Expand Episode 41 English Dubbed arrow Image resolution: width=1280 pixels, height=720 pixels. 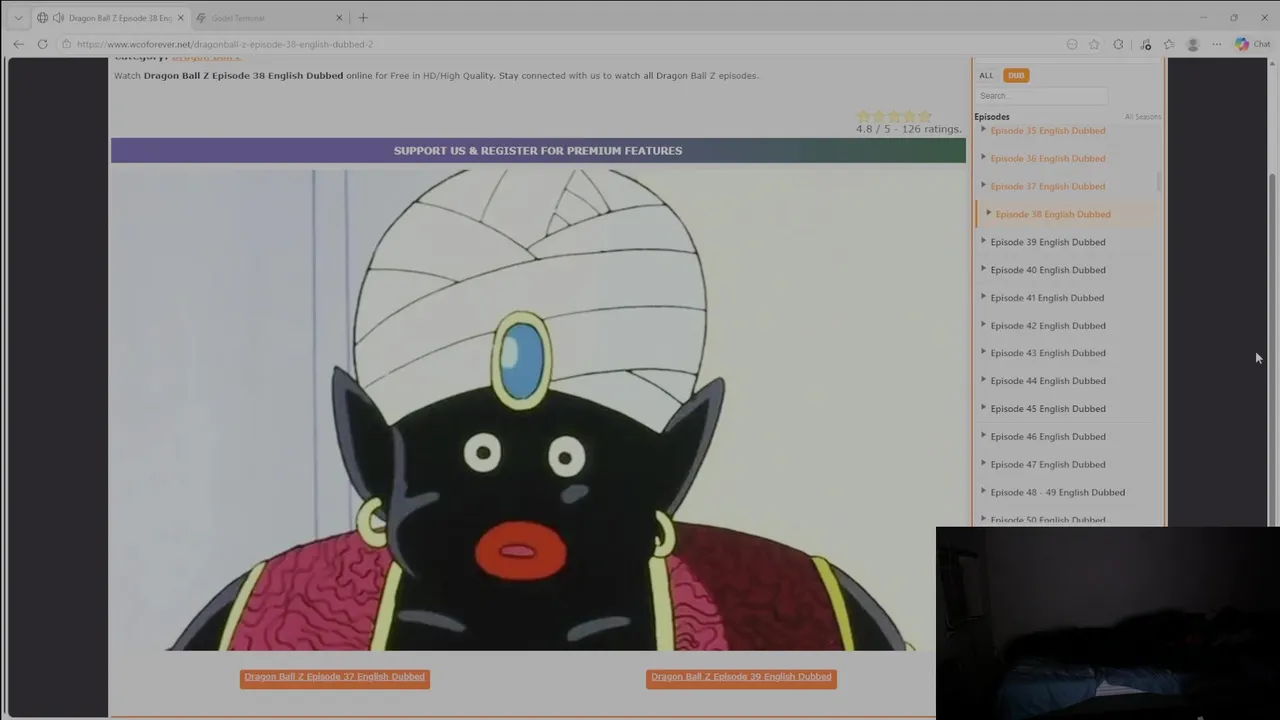pos(983,297)
